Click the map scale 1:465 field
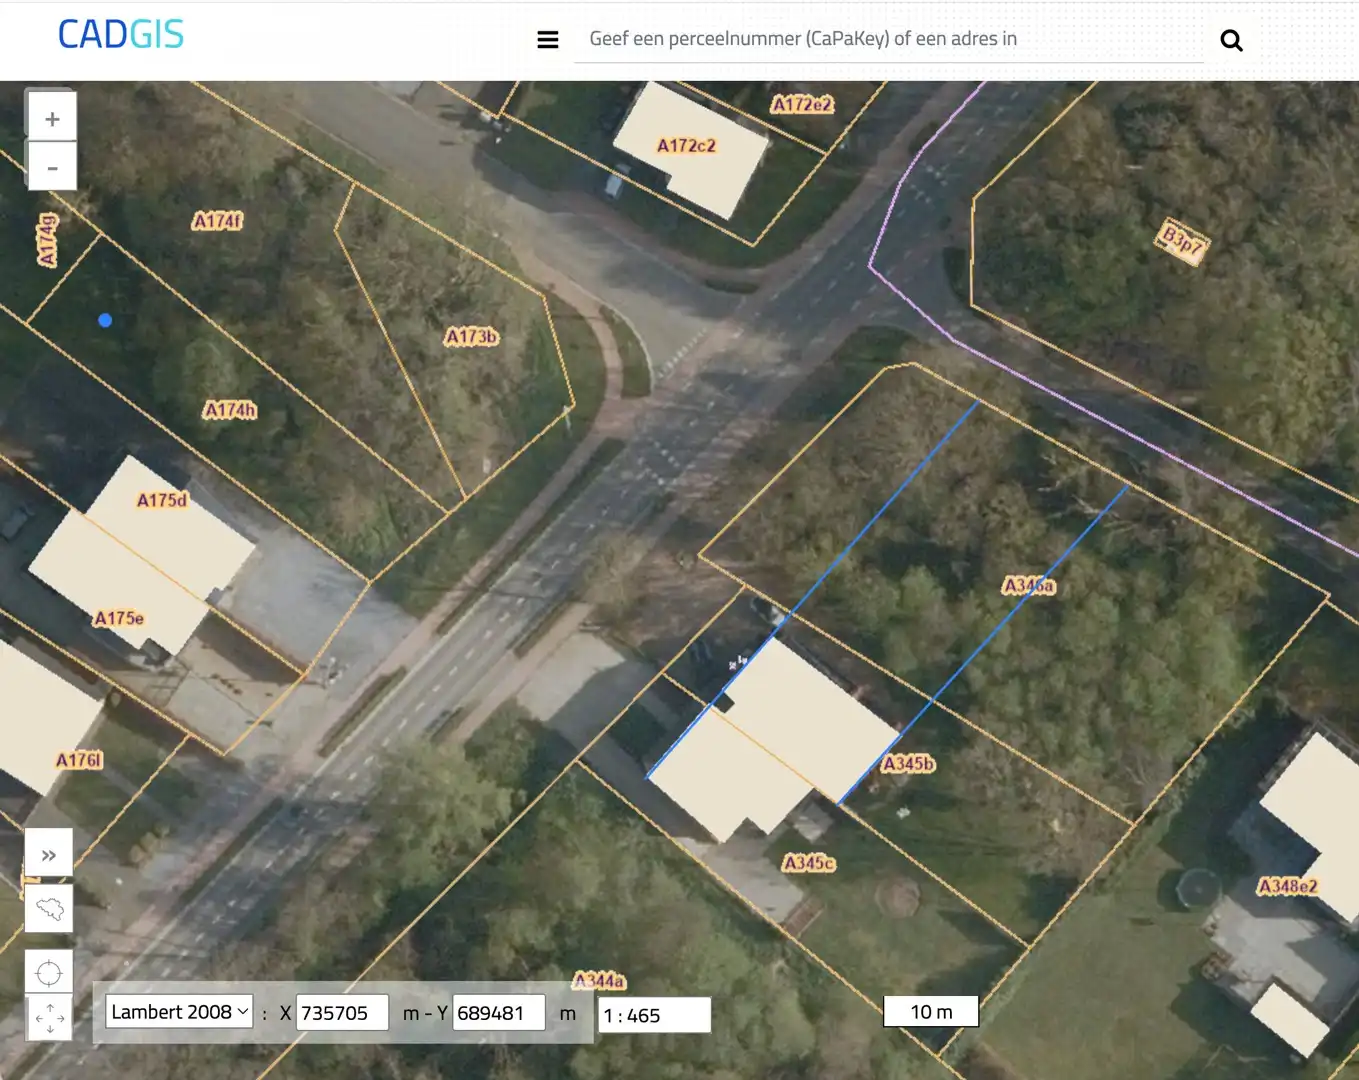Image resolution: width=1359 pixels, height=1080 pixels. point(654,1016)
